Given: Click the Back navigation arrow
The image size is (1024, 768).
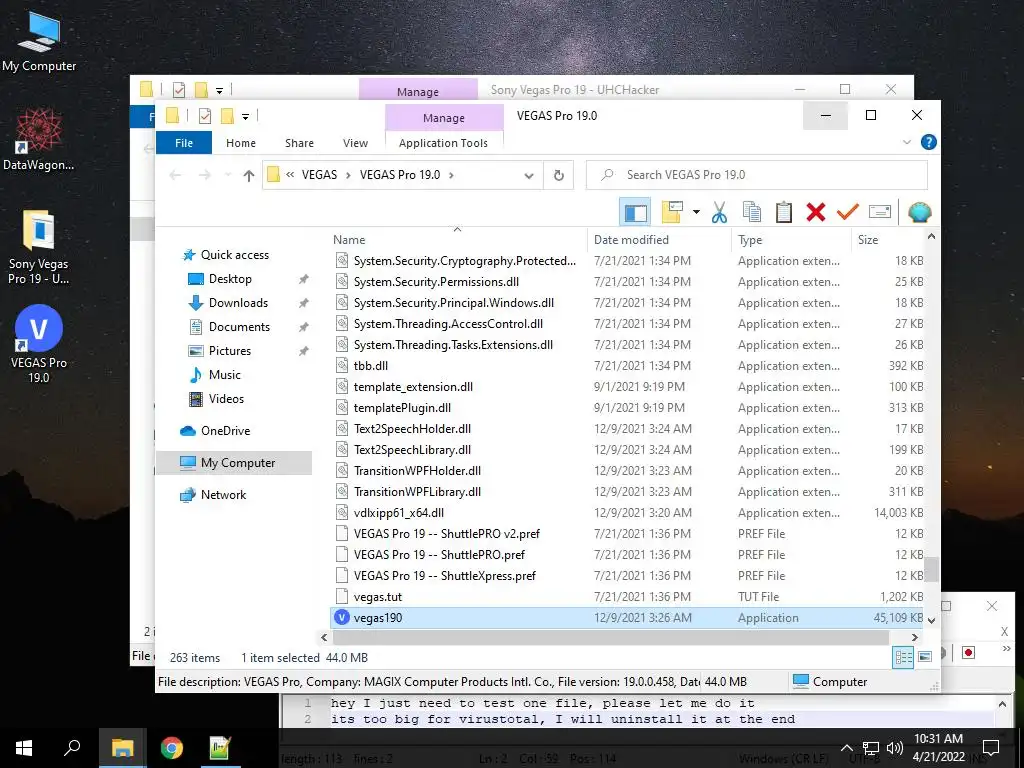Looking at the screenshot, I should tap(175, 175).
